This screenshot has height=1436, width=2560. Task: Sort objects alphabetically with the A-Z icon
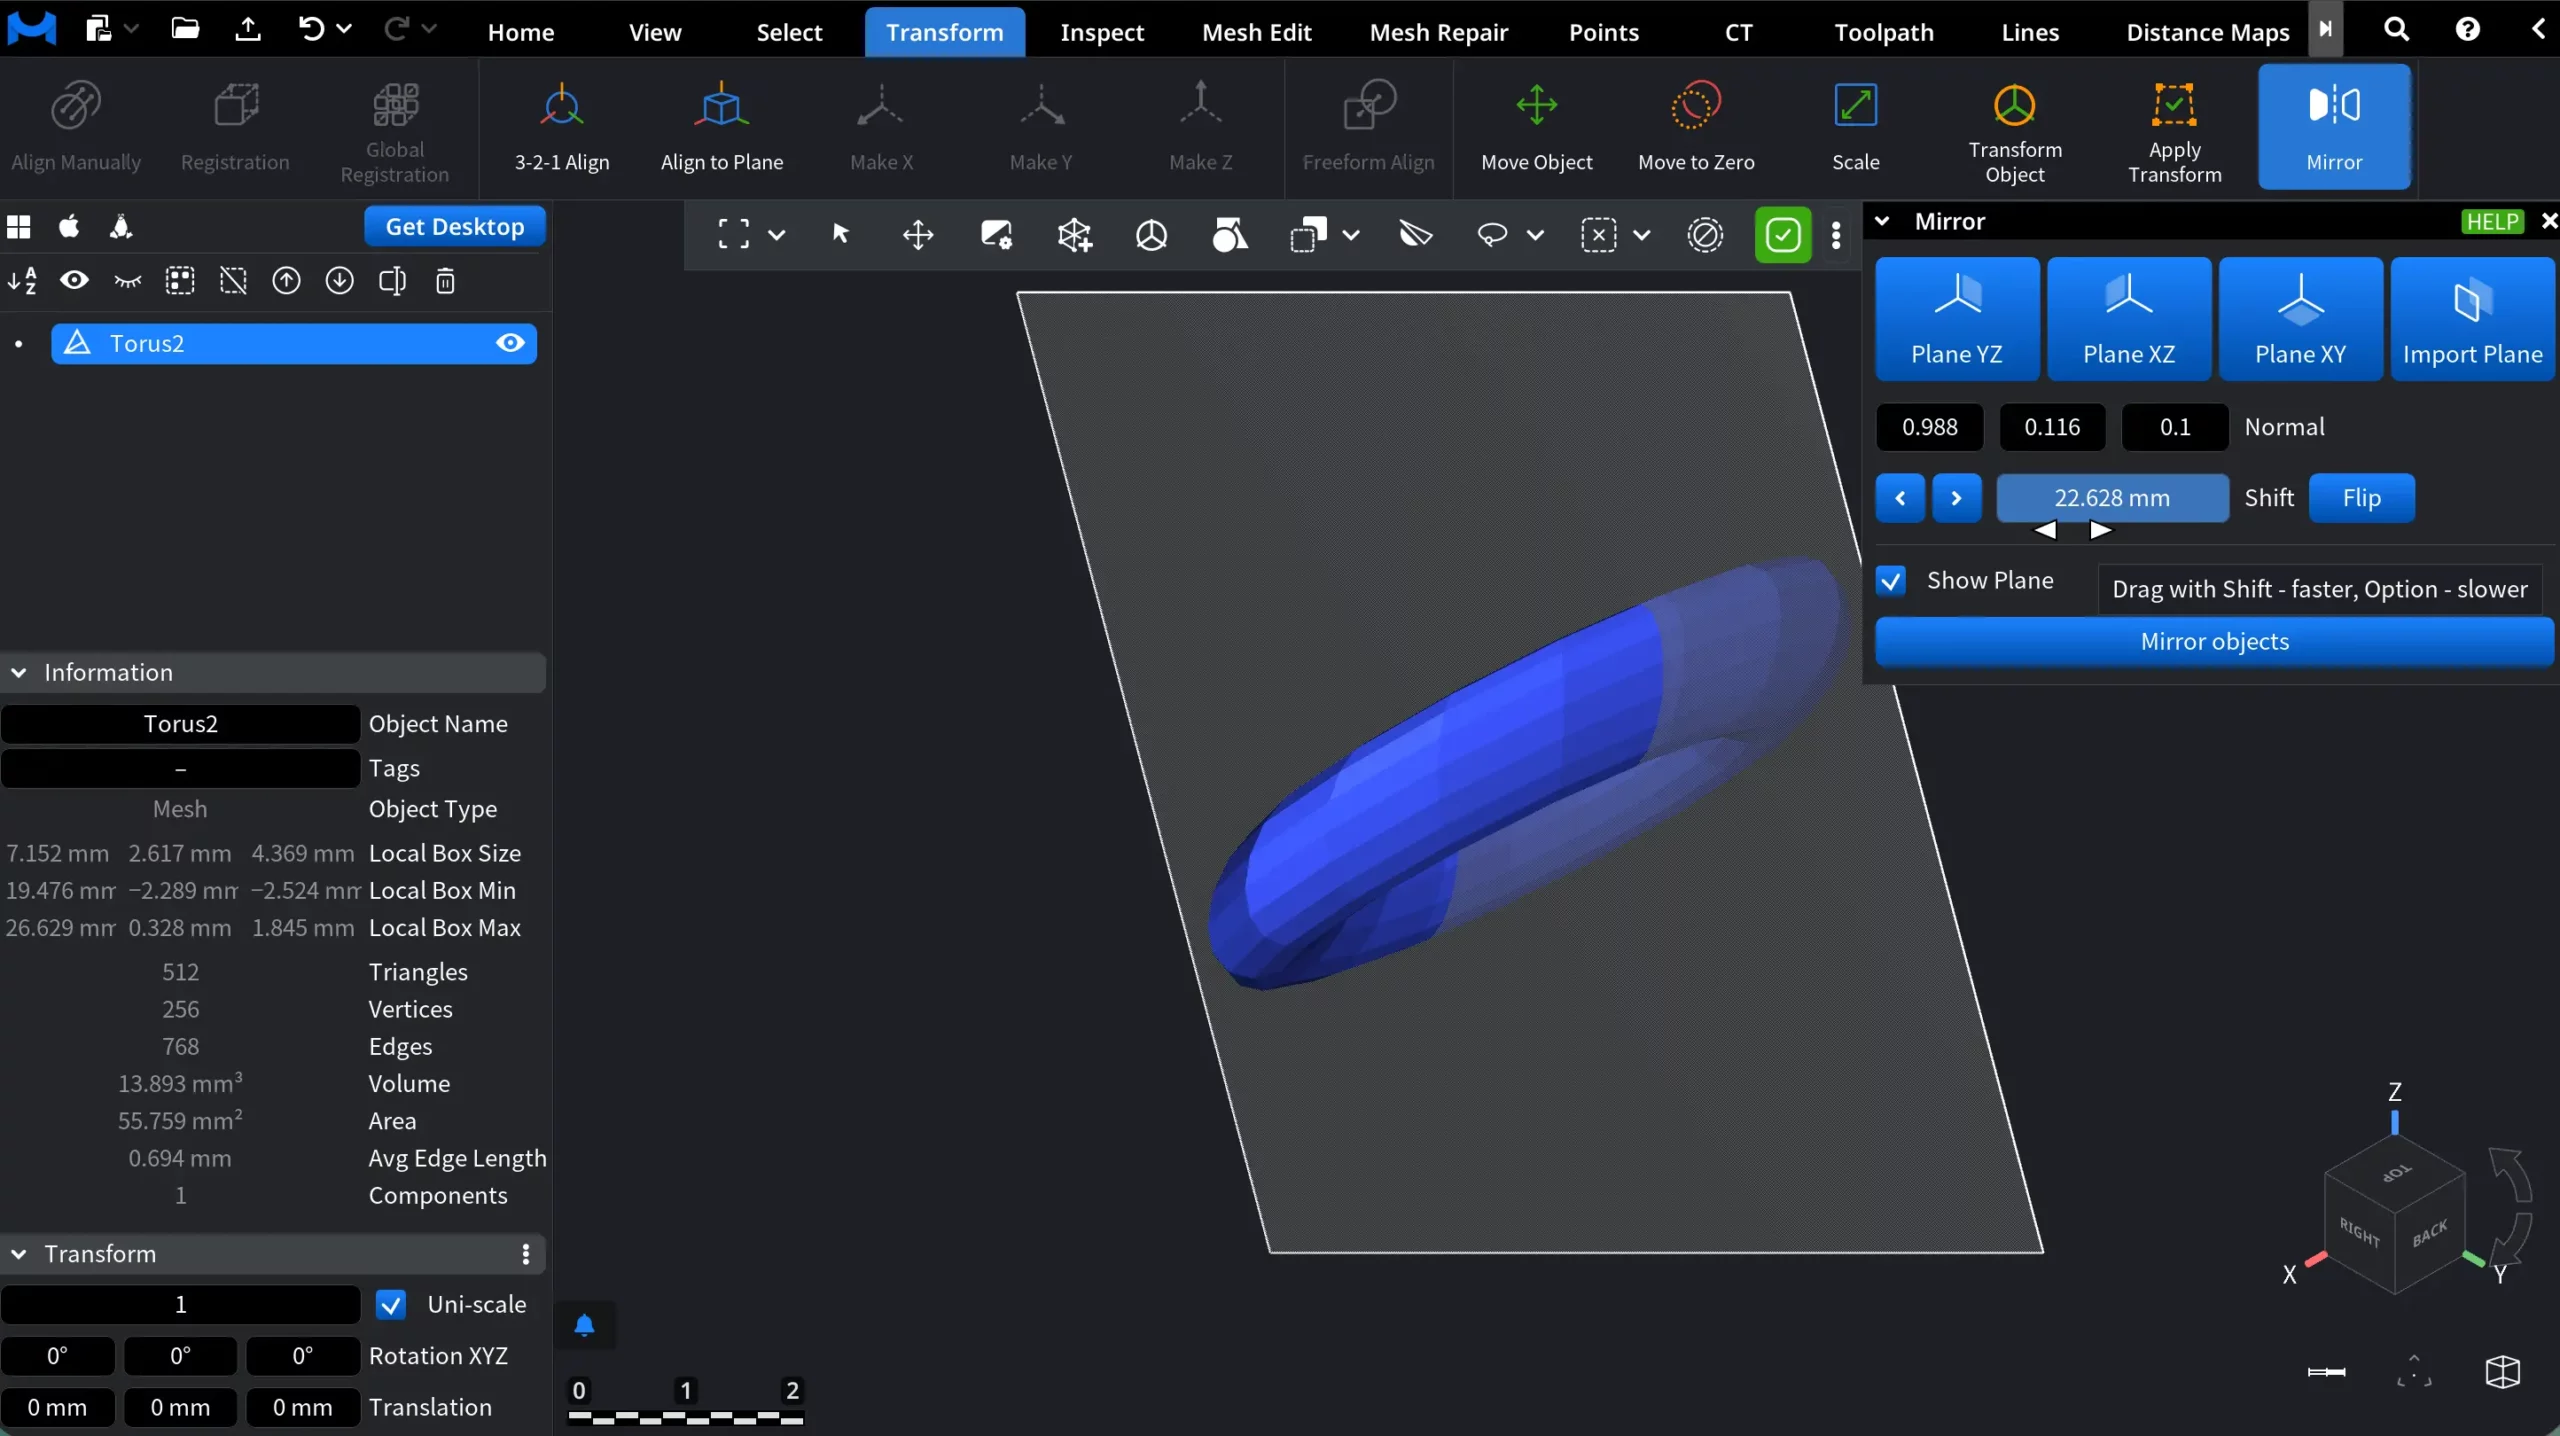click(22, 281)
